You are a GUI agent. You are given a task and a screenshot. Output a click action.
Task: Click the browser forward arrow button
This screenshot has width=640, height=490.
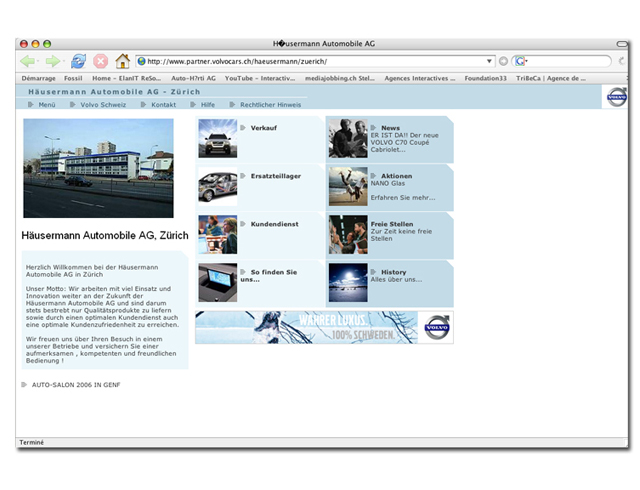point(52,61)
